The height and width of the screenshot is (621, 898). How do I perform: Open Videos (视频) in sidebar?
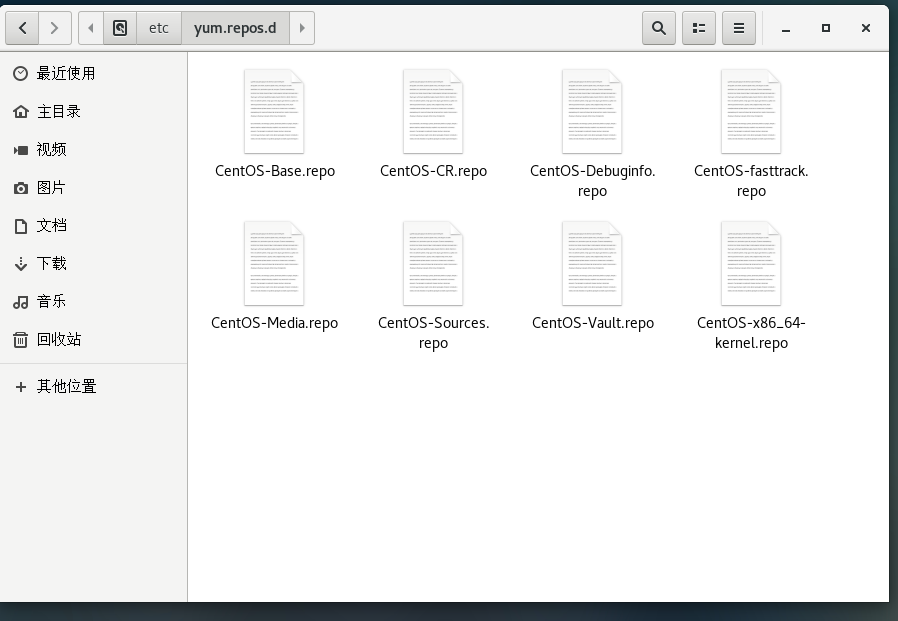coord(94,150)
